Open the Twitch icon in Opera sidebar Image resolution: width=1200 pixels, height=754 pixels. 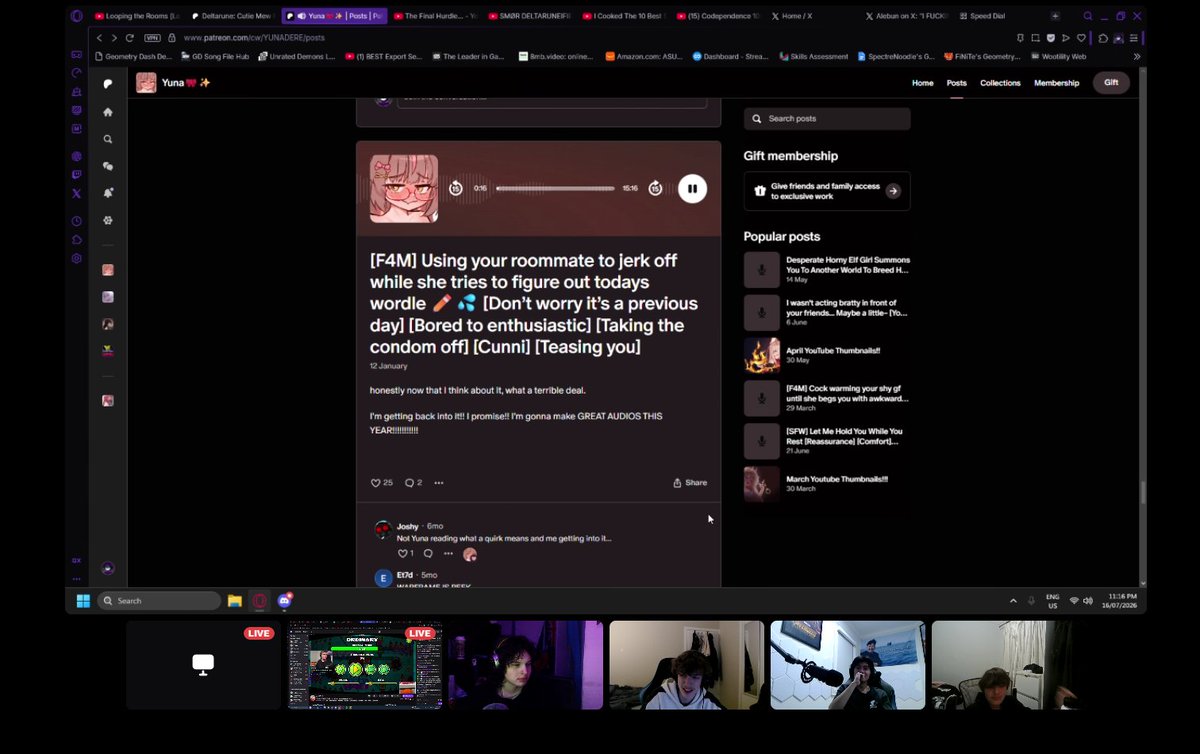click(x=76, y=174)
